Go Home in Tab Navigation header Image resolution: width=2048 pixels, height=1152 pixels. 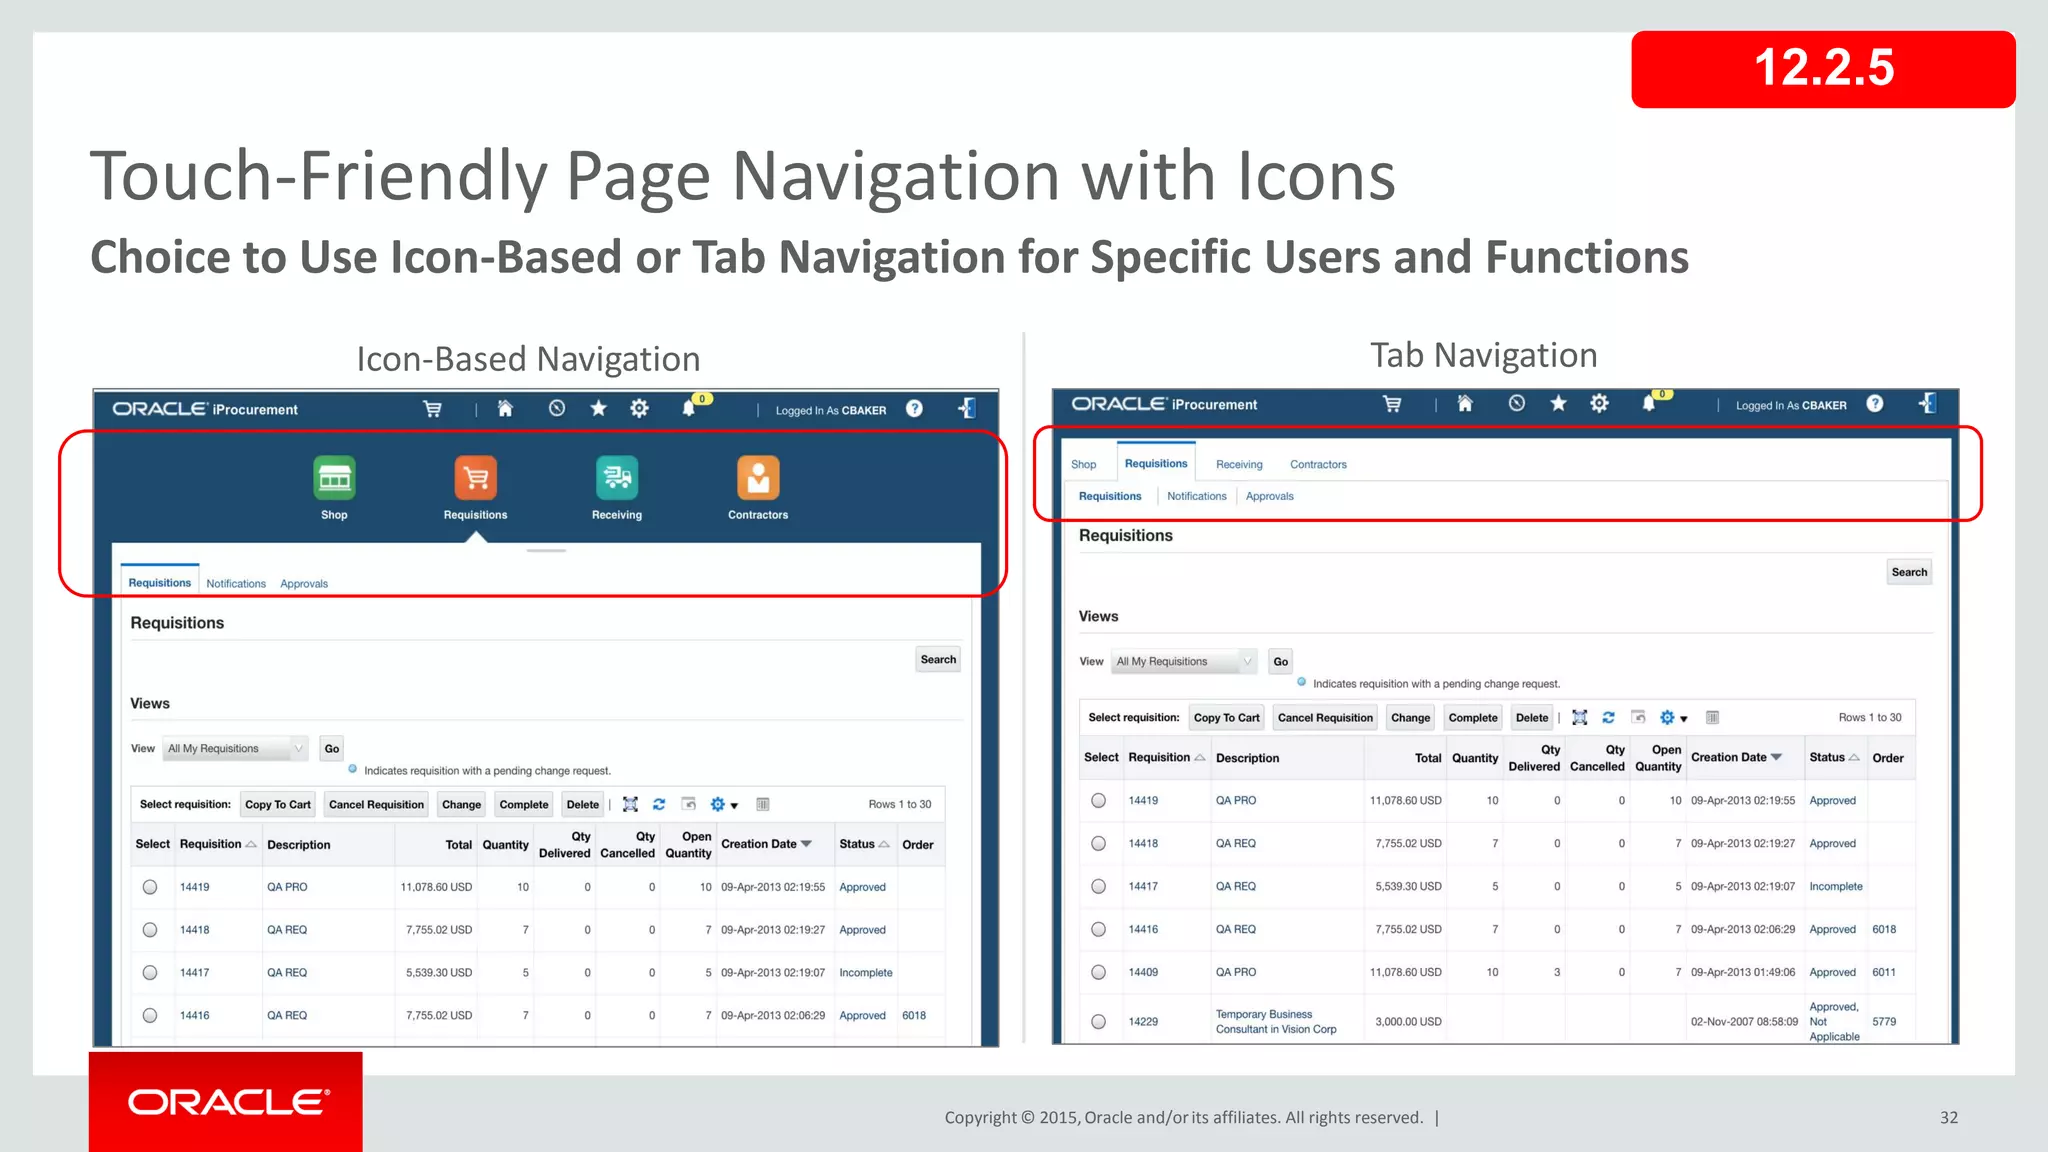point(1465,403)
